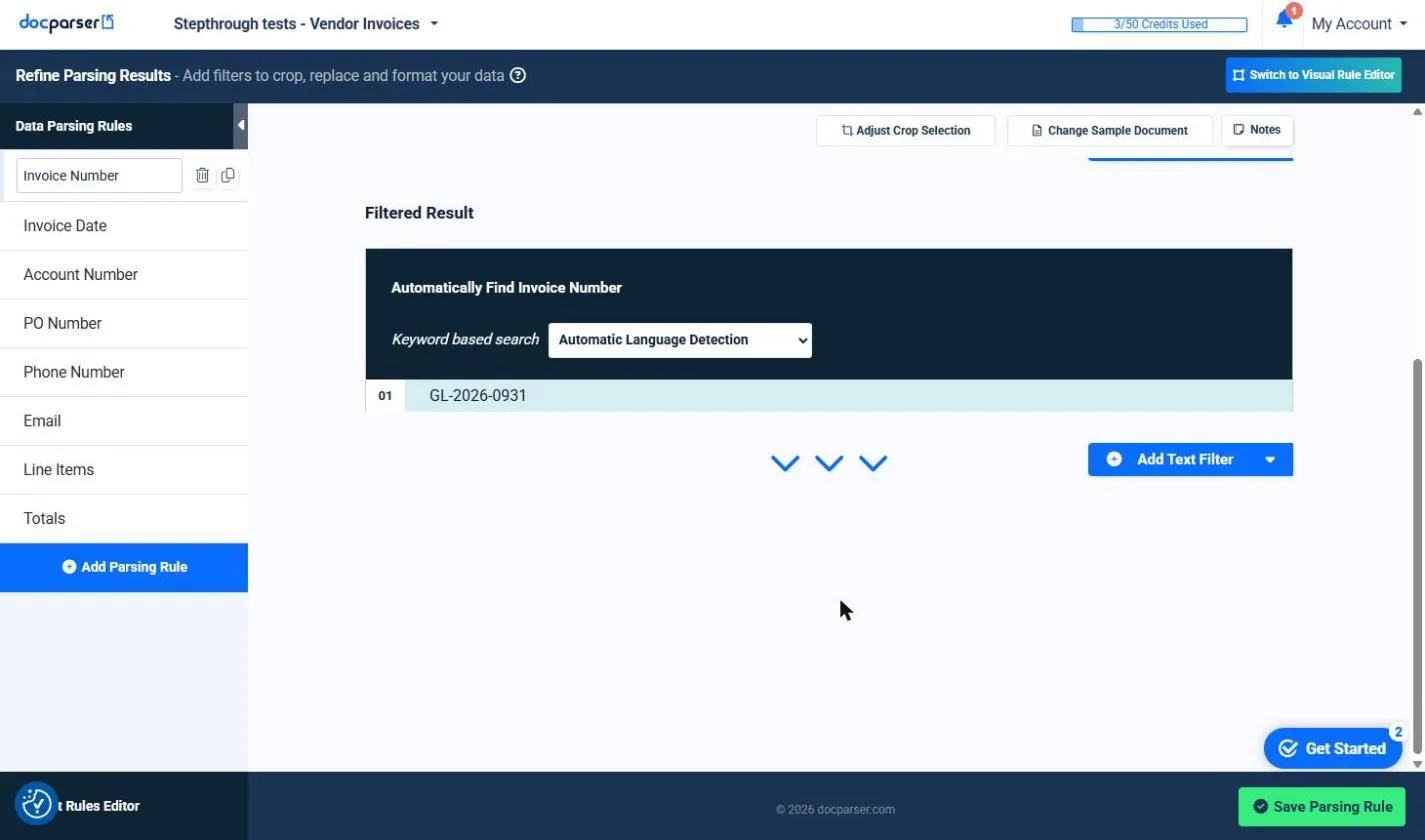Save the parsing rule
The width and height of the screenshot is (1425, 840).
pos(1322,807)
